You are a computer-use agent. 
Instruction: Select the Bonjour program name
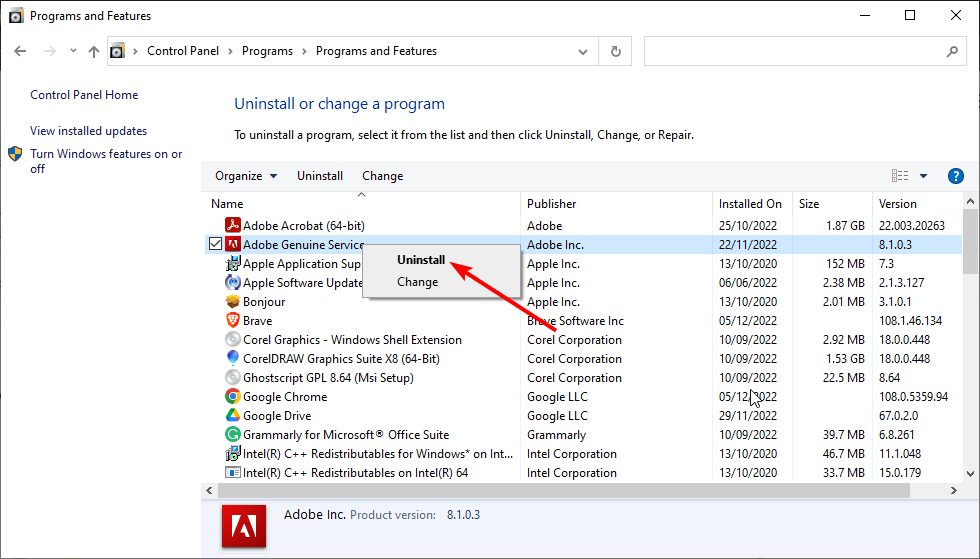pos(264,302)
